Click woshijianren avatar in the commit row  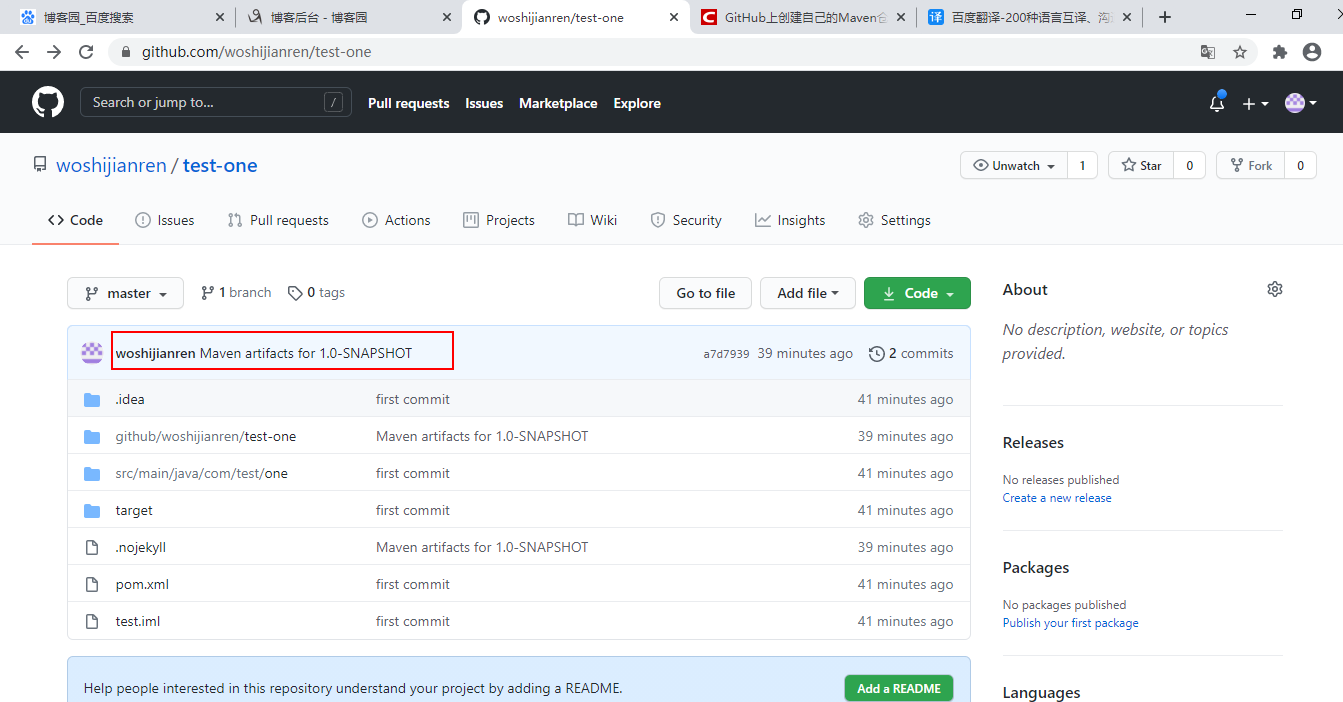click(92, 353)
